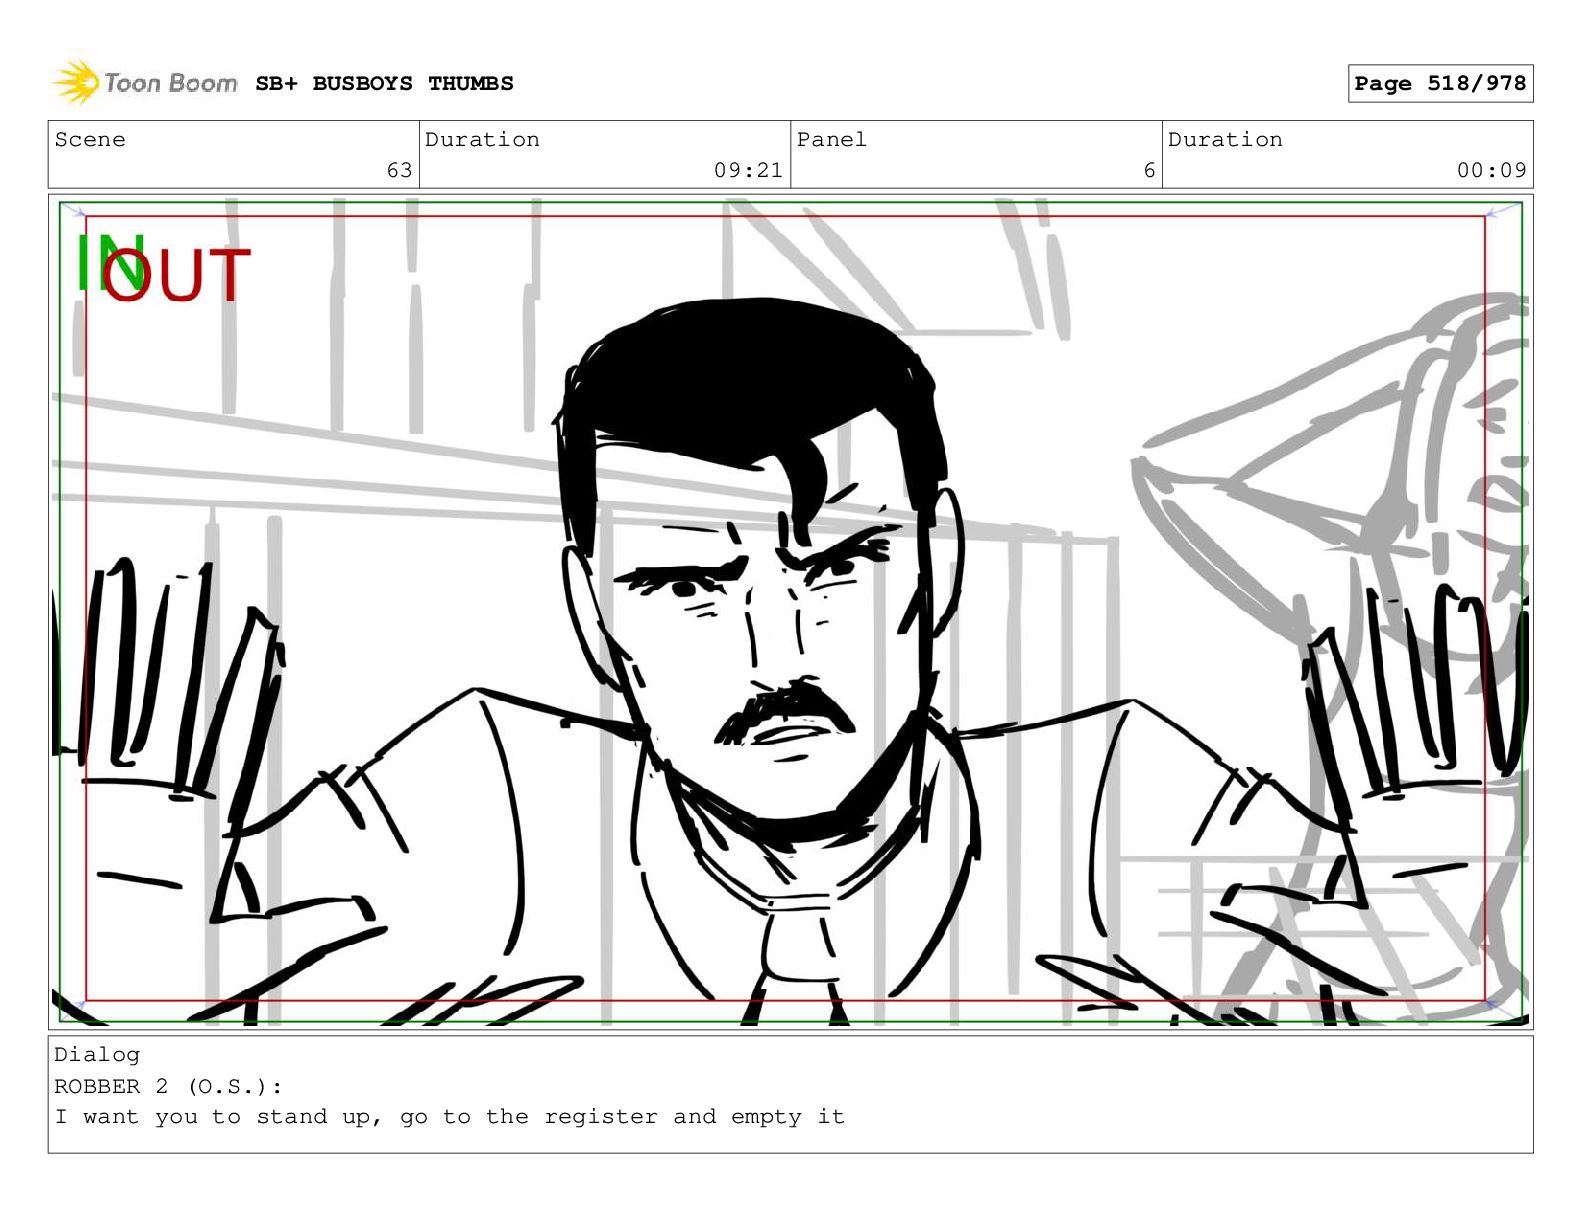The height and width of the screenshot is (1225, 1582).
Task: Click the storyboard panel drawing of the man
Action: click(790, 612)
